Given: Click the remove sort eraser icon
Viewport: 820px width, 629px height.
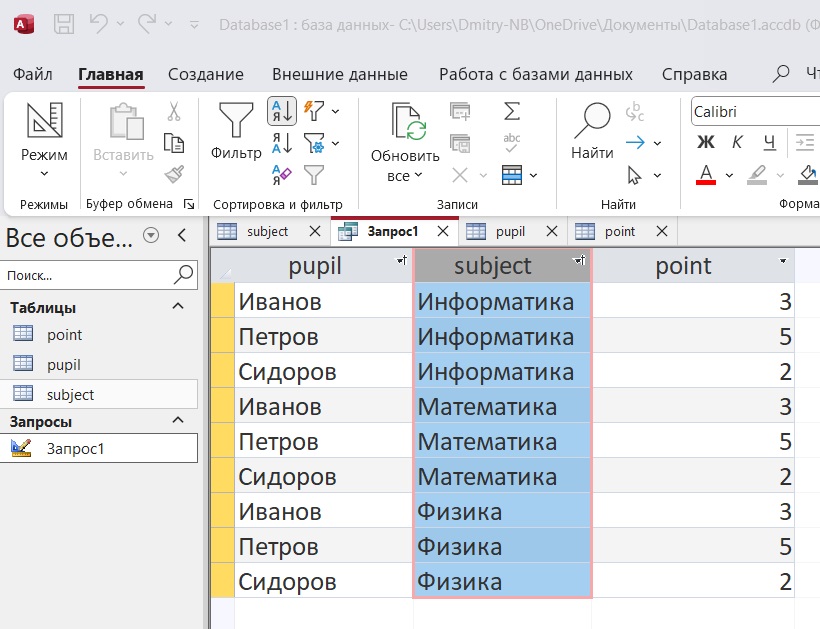Looking at the screenshot, I should pyautogui.click(x=282, y=176).
